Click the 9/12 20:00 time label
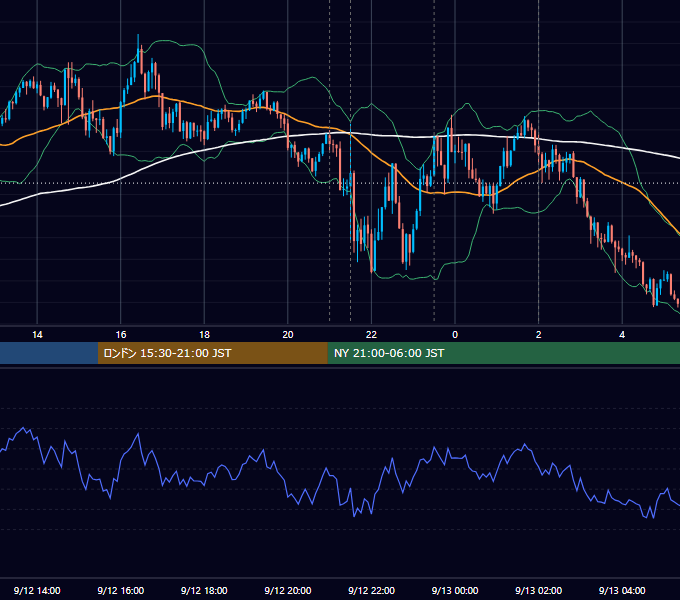Screen dimensions: 680x600 pos(288,590)
